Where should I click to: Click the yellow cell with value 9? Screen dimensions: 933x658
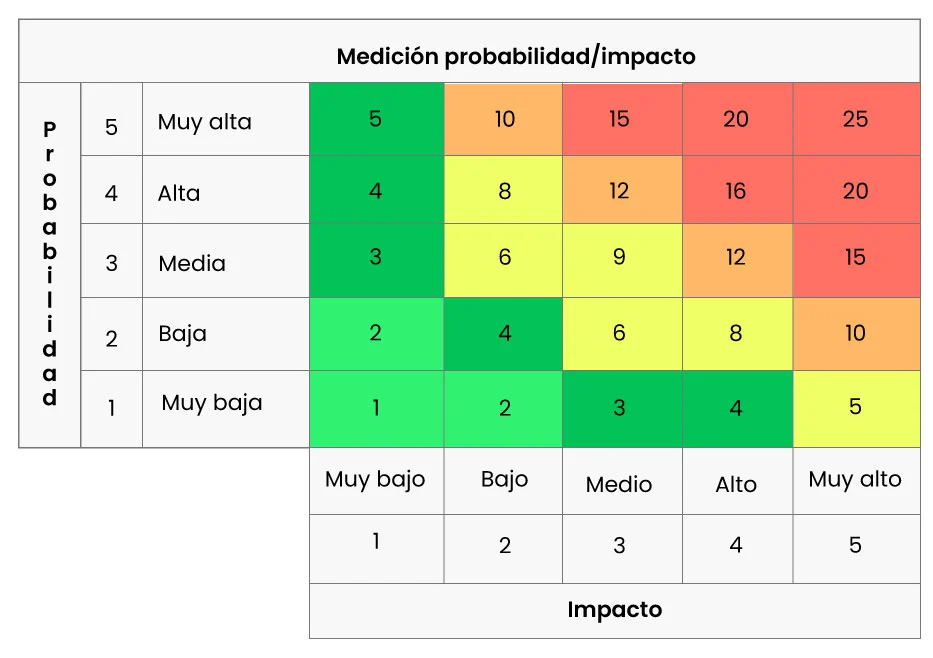tap(619, 258)
